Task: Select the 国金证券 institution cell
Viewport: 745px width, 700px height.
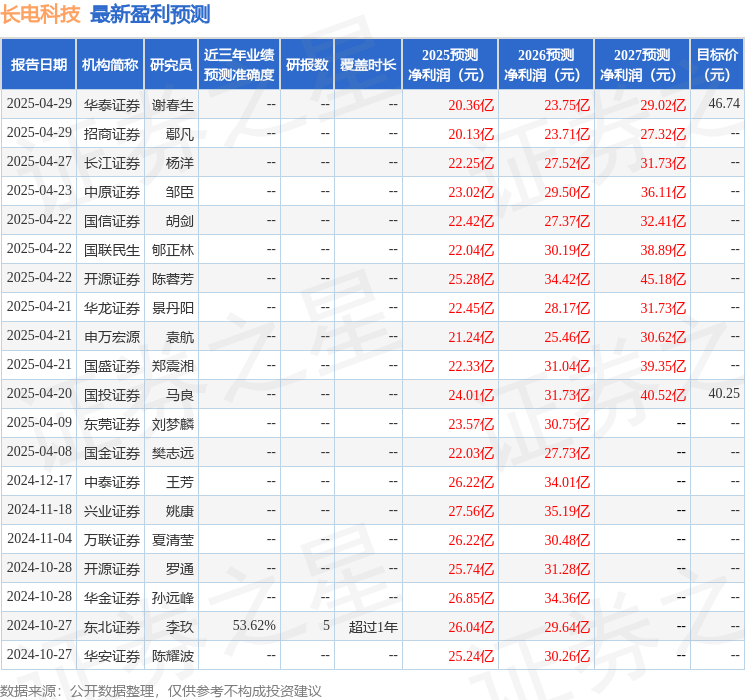Action: click(112, 453)
